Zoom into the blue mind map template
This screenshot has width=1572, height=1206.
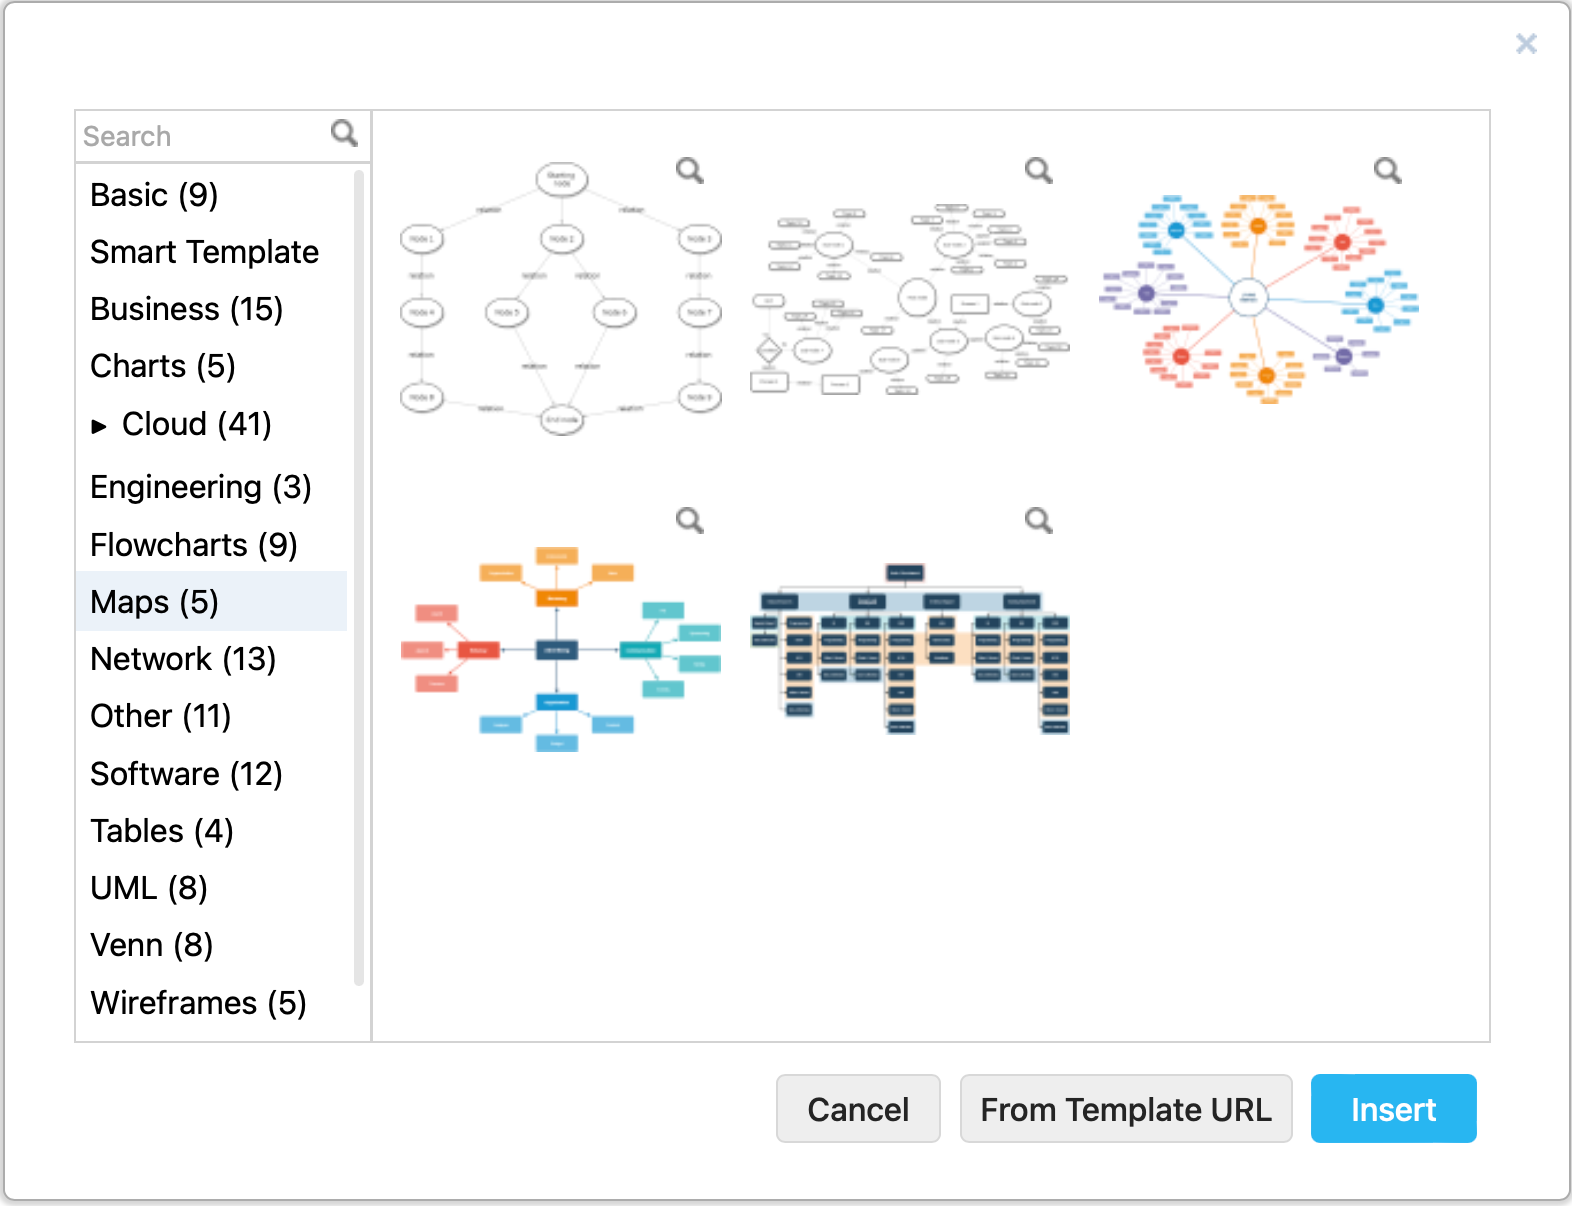tap(690, 520)
